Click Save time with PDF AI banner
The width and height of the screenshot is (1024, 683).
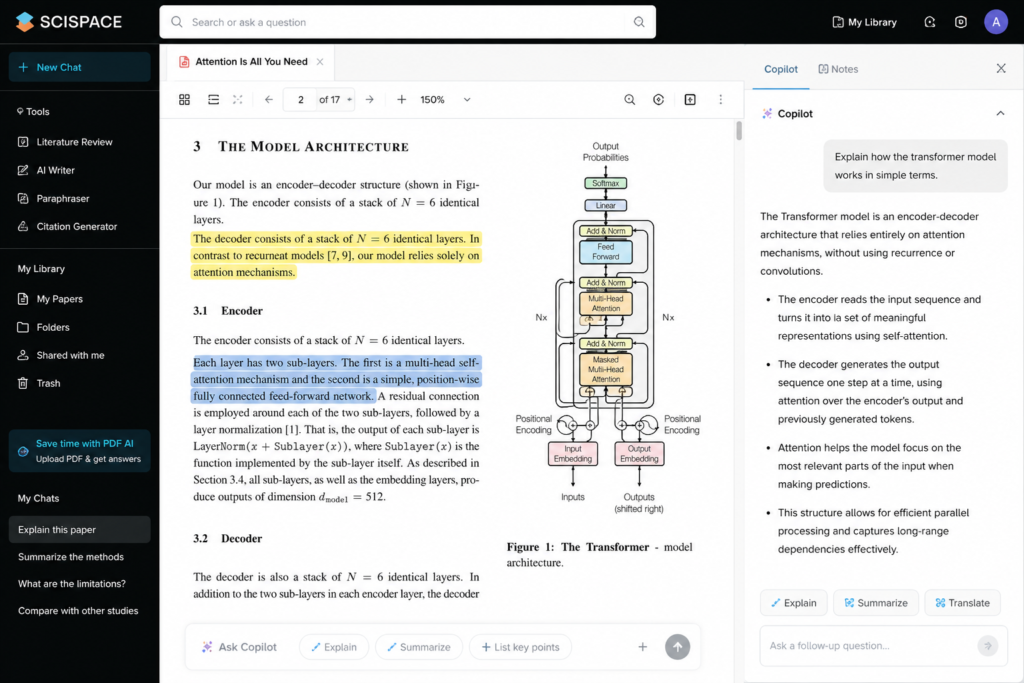point(80,451)
